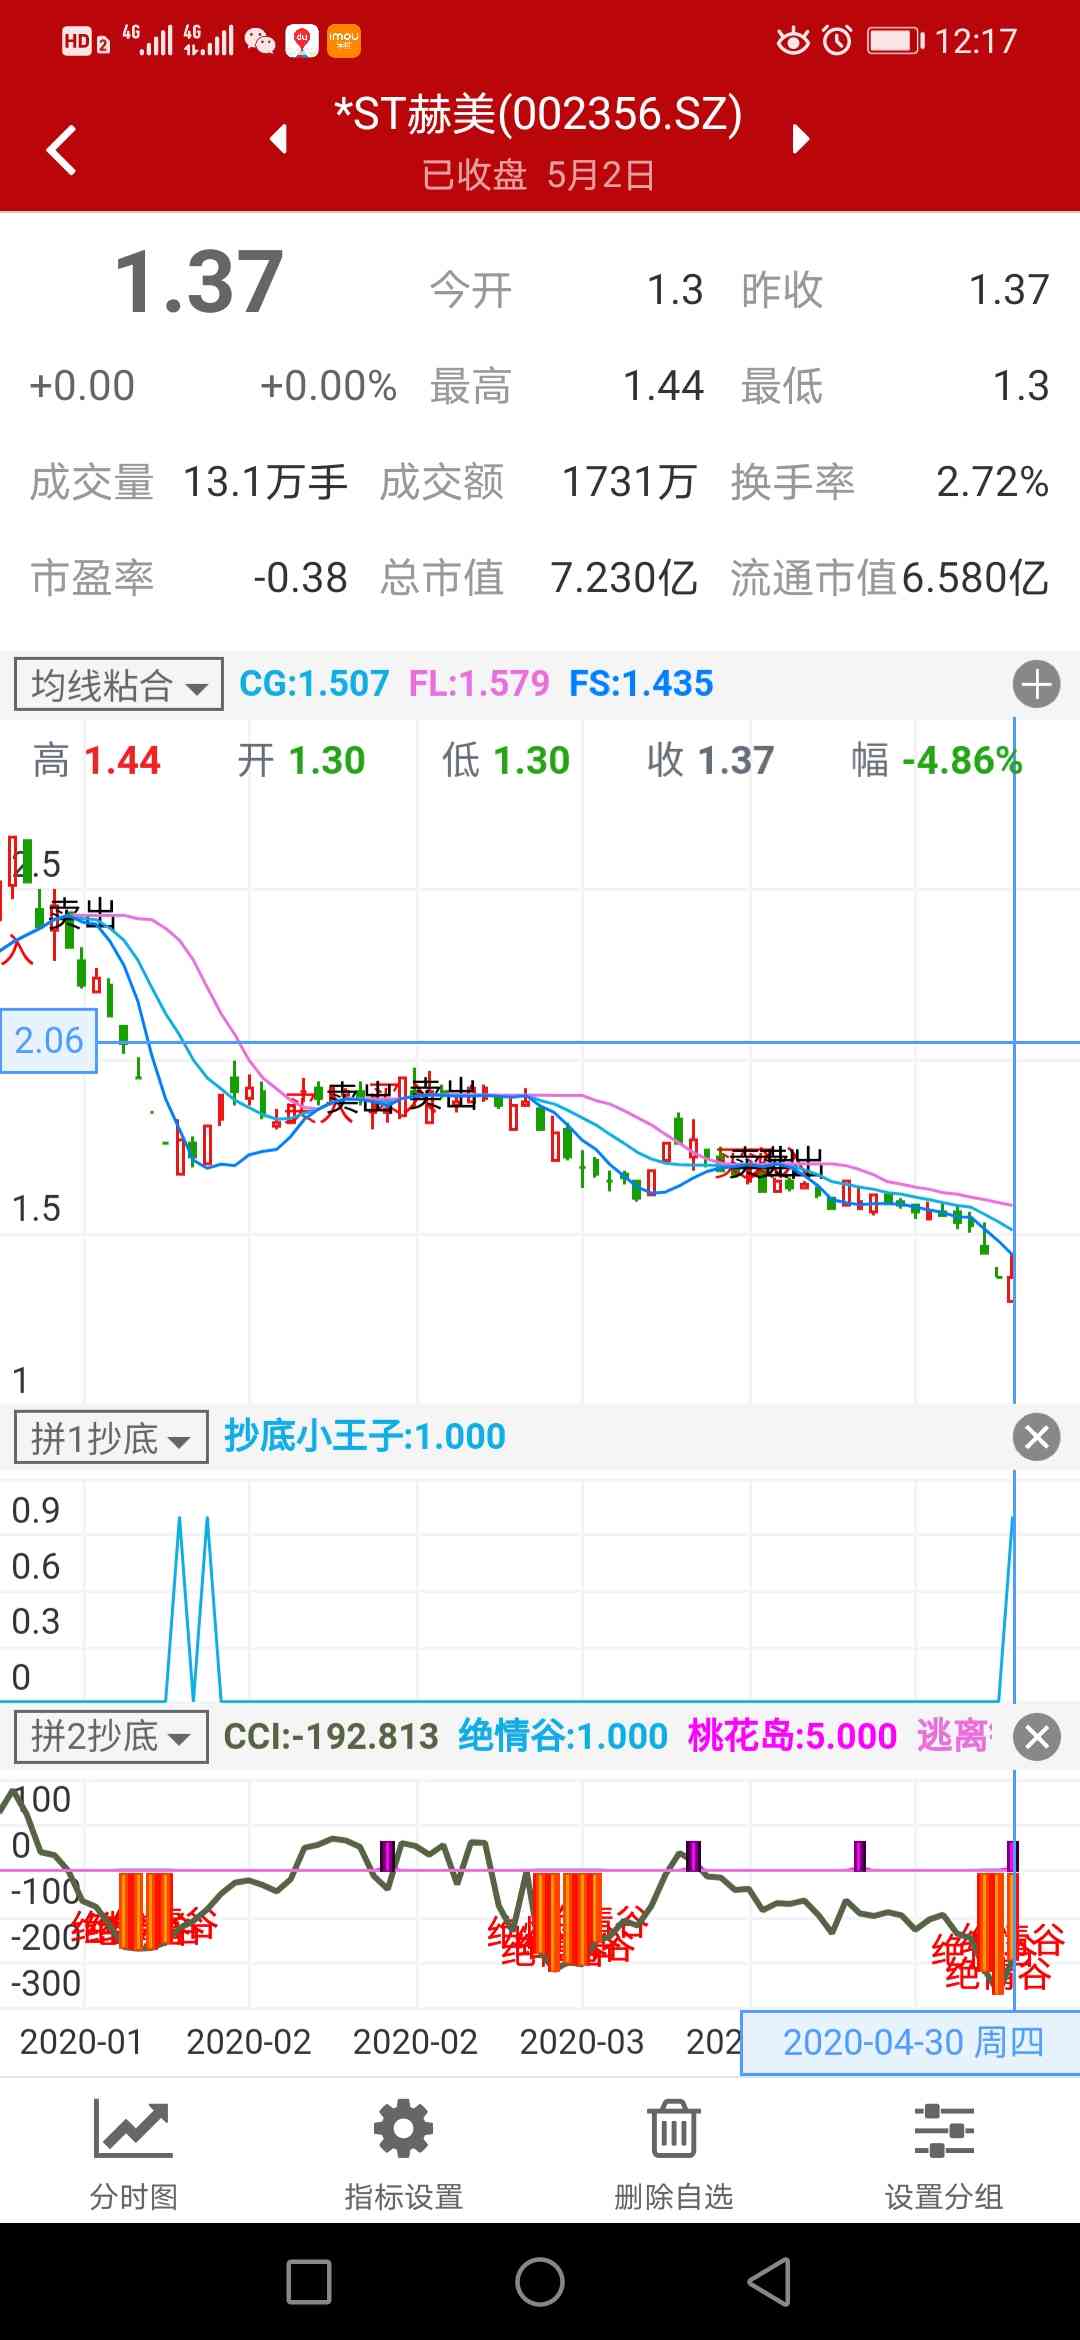The height and width of the screenshot is (2340, 1080).
Task: Open 设置分组 group settings
Action: 943,2154
